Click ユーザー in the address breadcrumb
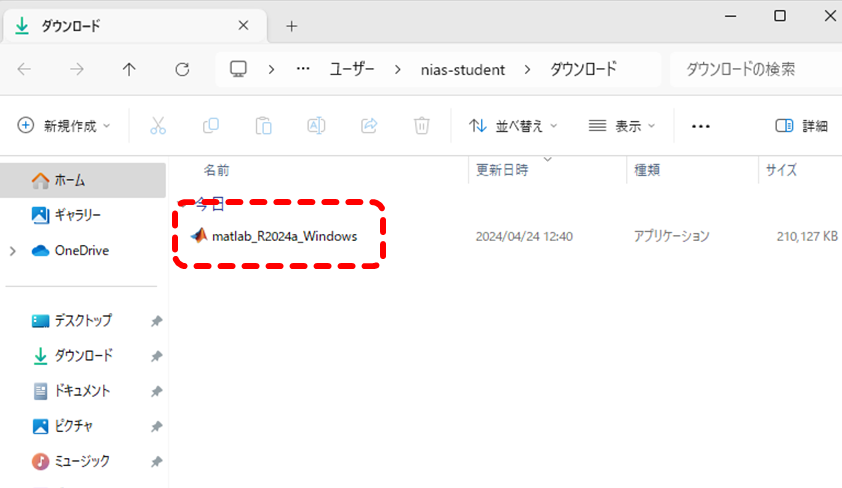Viewport: 842px width, 488px height. click(352, 69)
